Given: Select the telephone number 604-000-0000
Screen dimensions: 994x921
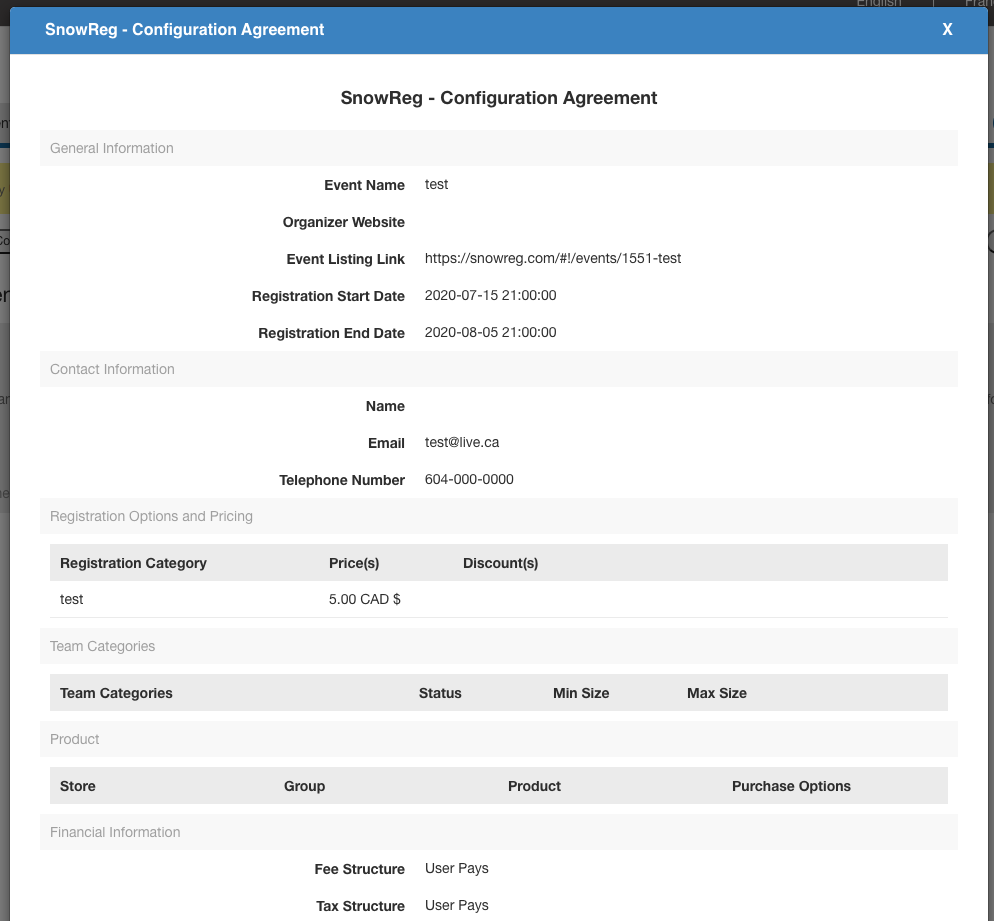Looking at the screenshot, I should click(469, 479).
